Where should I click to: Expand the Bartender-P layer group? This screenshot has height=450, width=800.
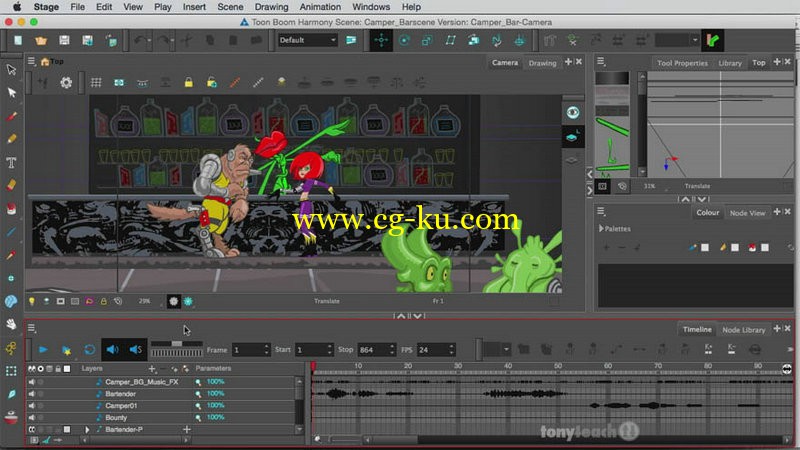[87, 430]
